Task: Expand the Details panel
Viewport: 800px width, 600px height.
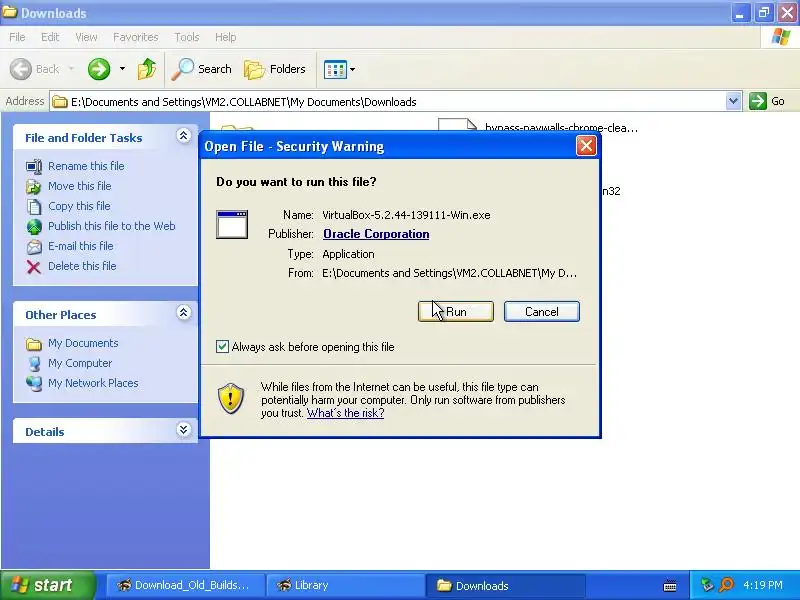Action: tap(183, 430)
